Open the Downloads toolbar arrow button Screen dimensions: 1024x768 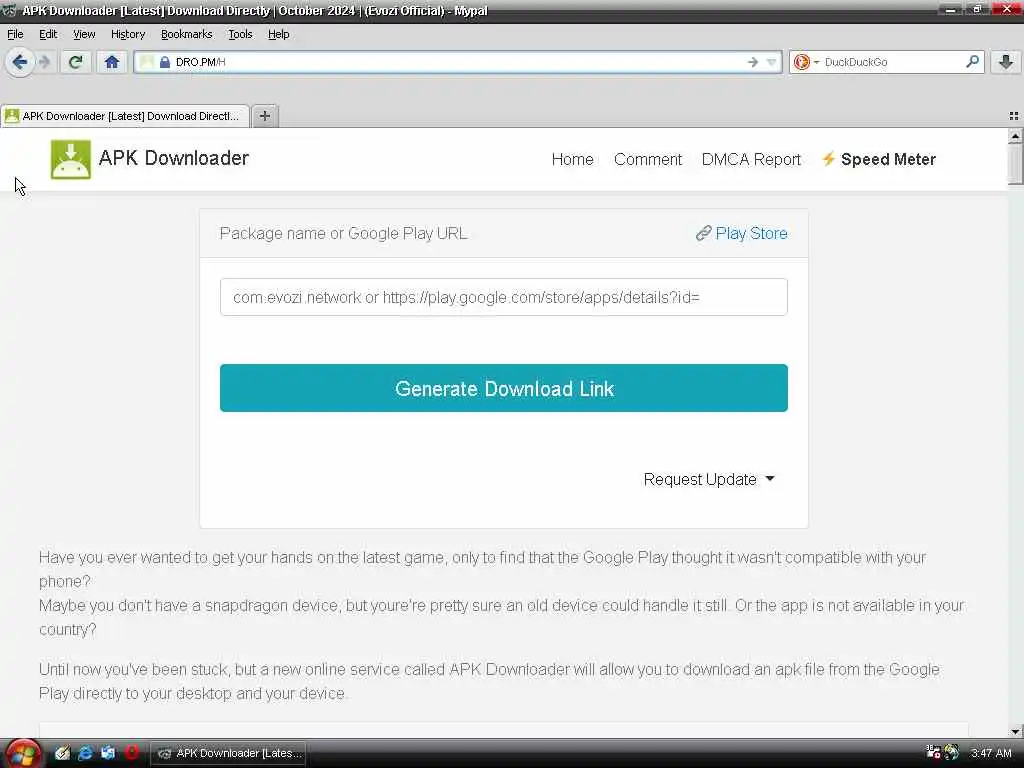(1006, 62)
